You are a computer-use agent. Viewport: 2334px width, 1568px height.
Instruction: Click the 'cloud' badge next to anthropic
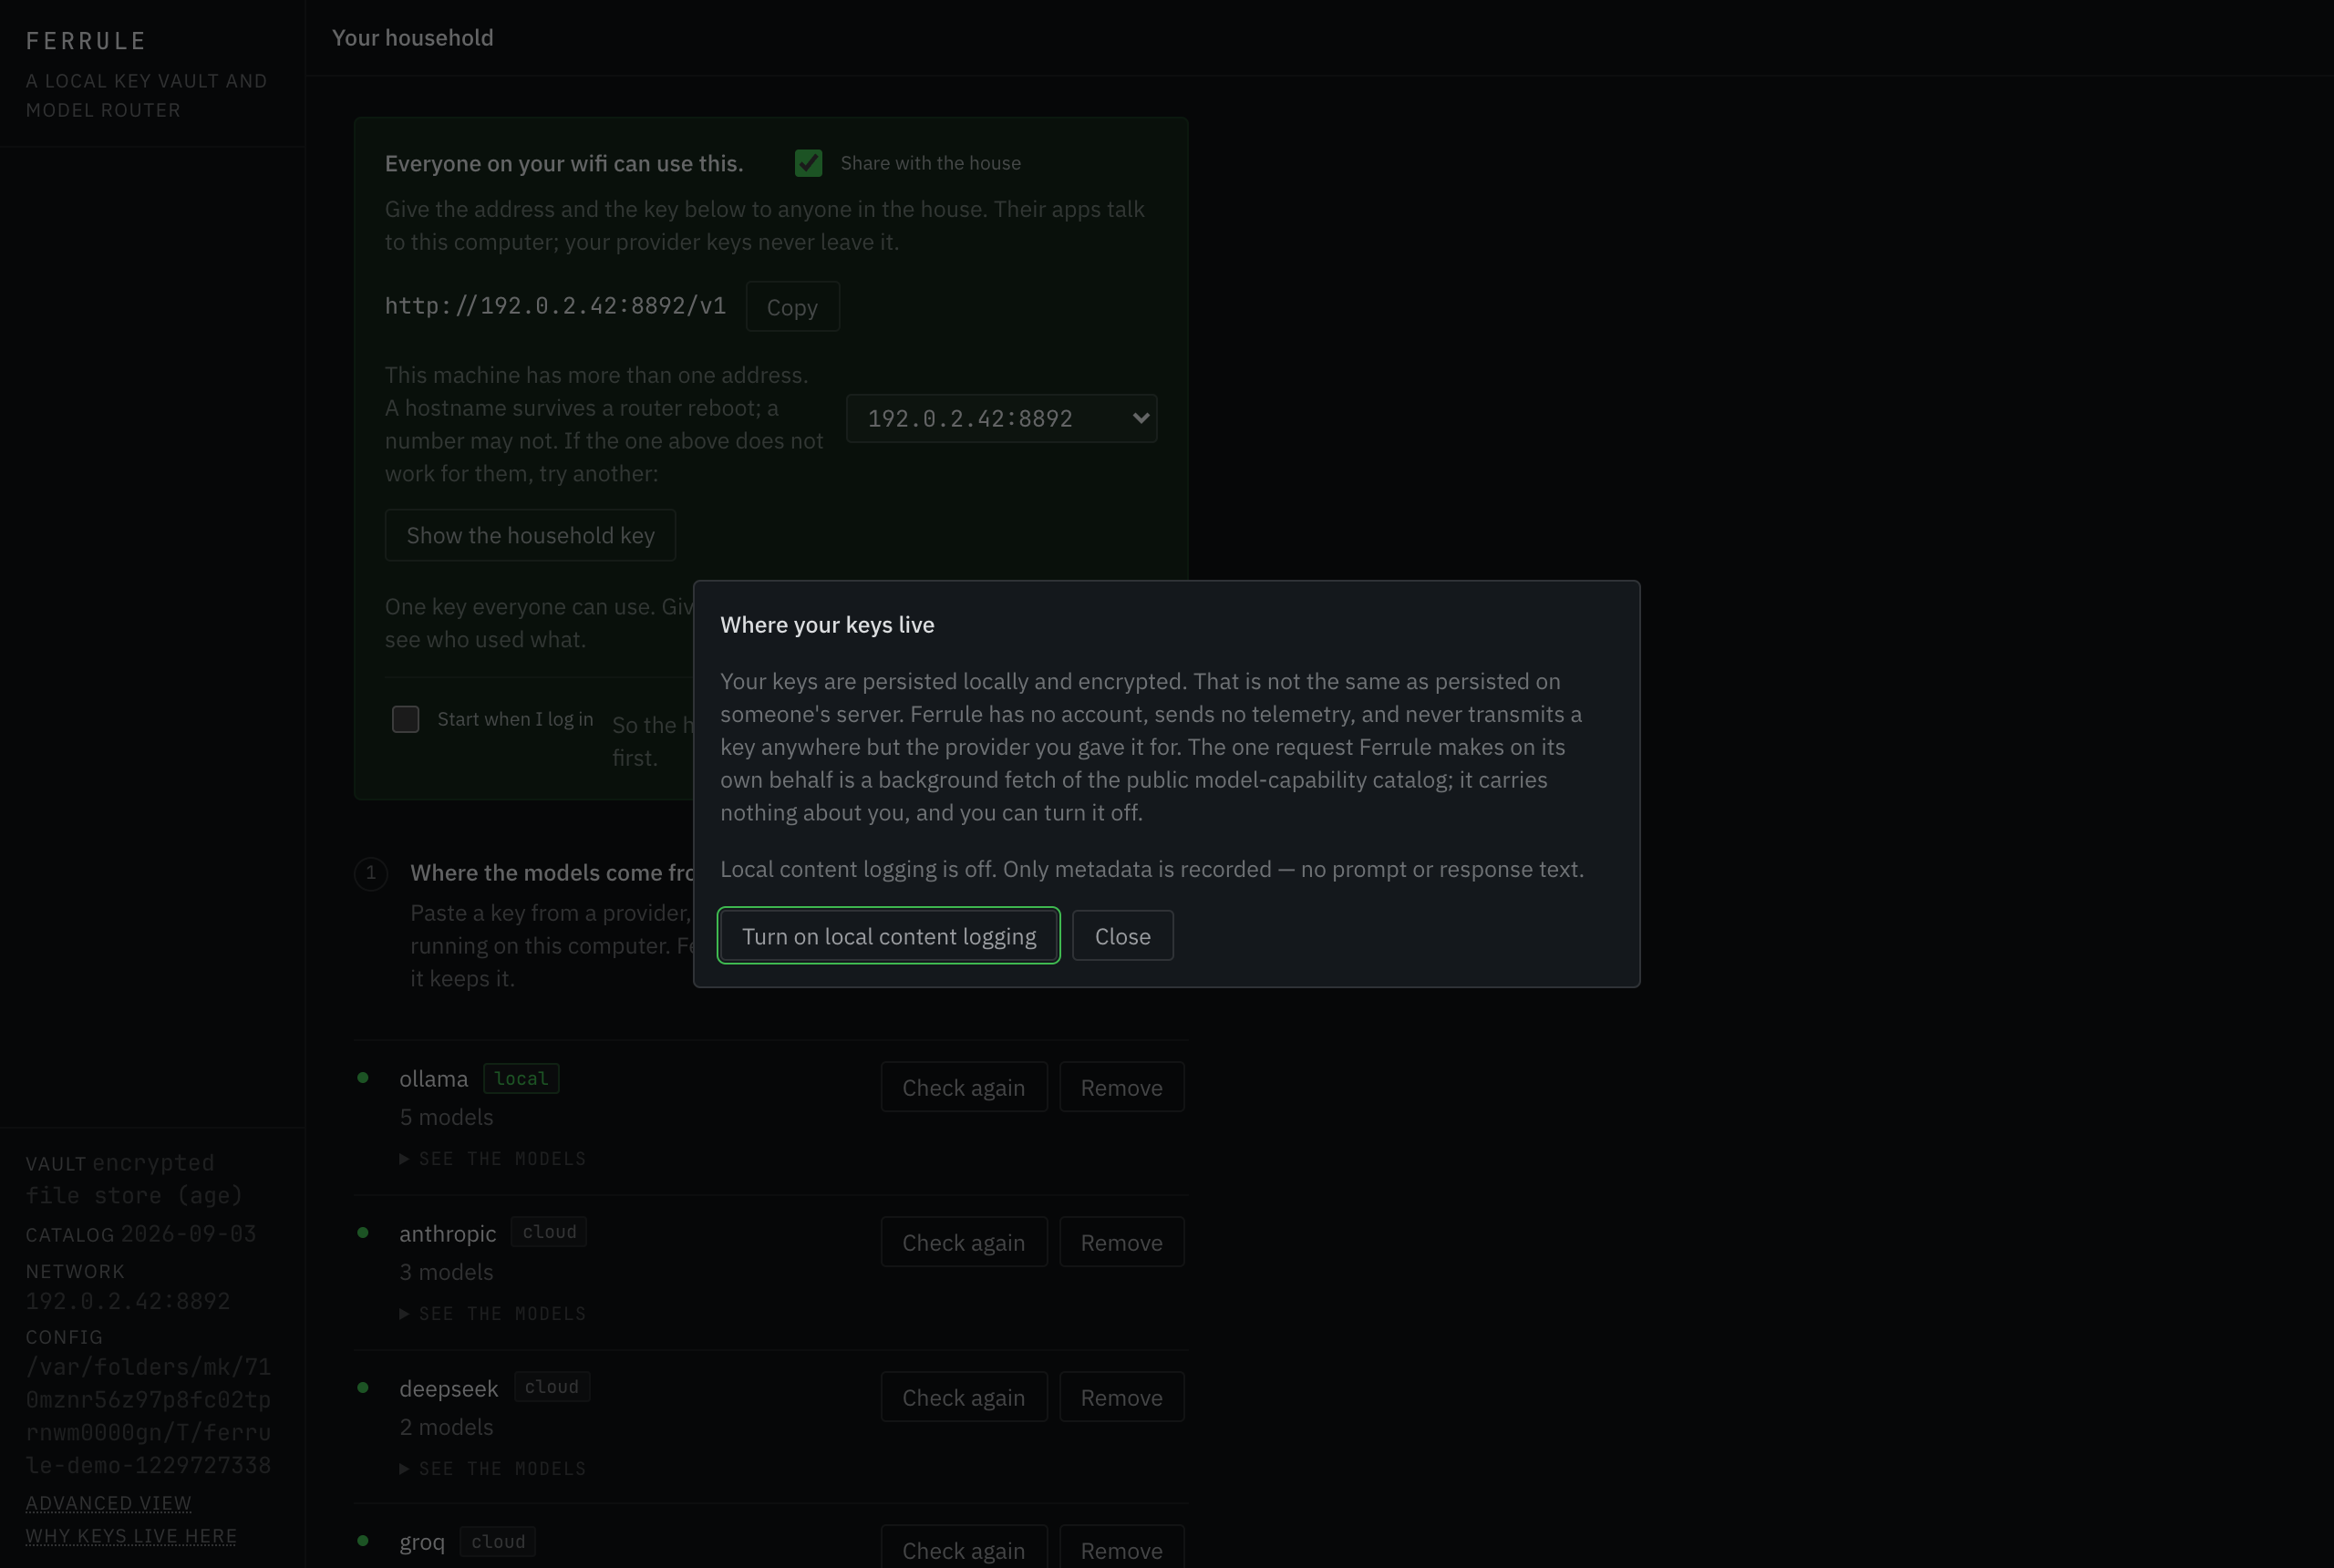click(x=549, y=1232)
